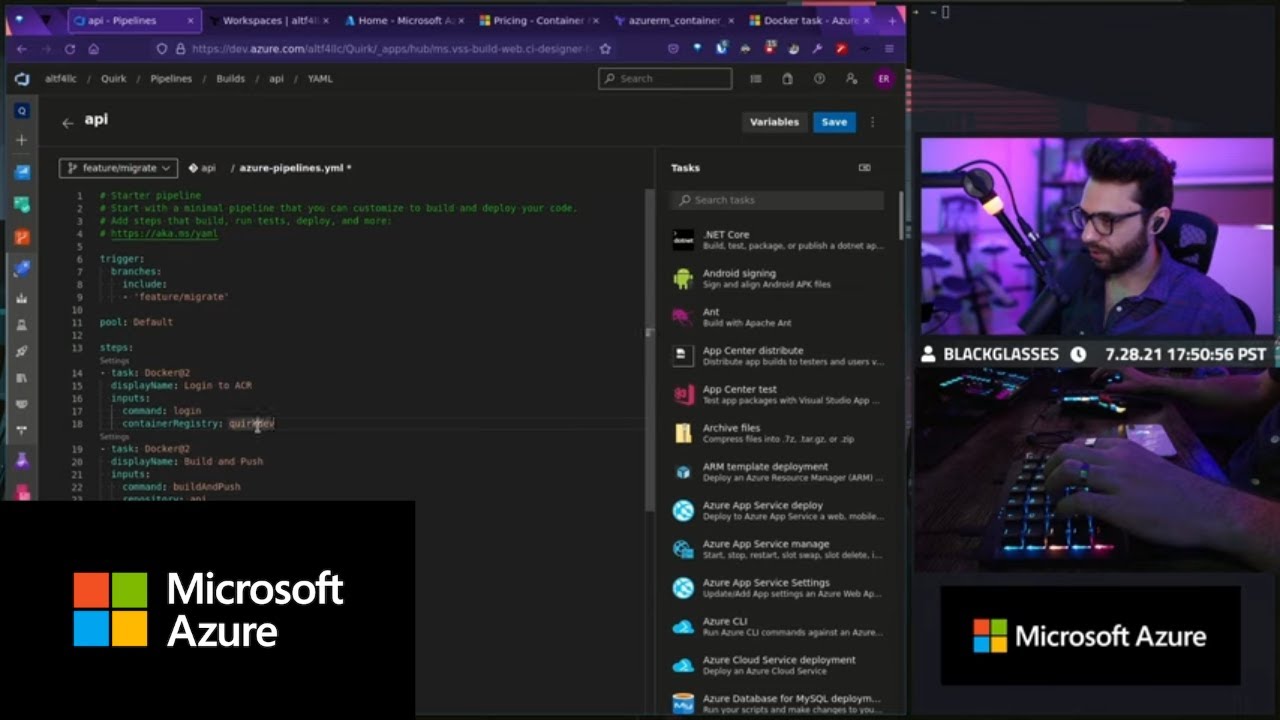Click the browser home icon
Screen dimensions: 1280x720
coord(94,48)
